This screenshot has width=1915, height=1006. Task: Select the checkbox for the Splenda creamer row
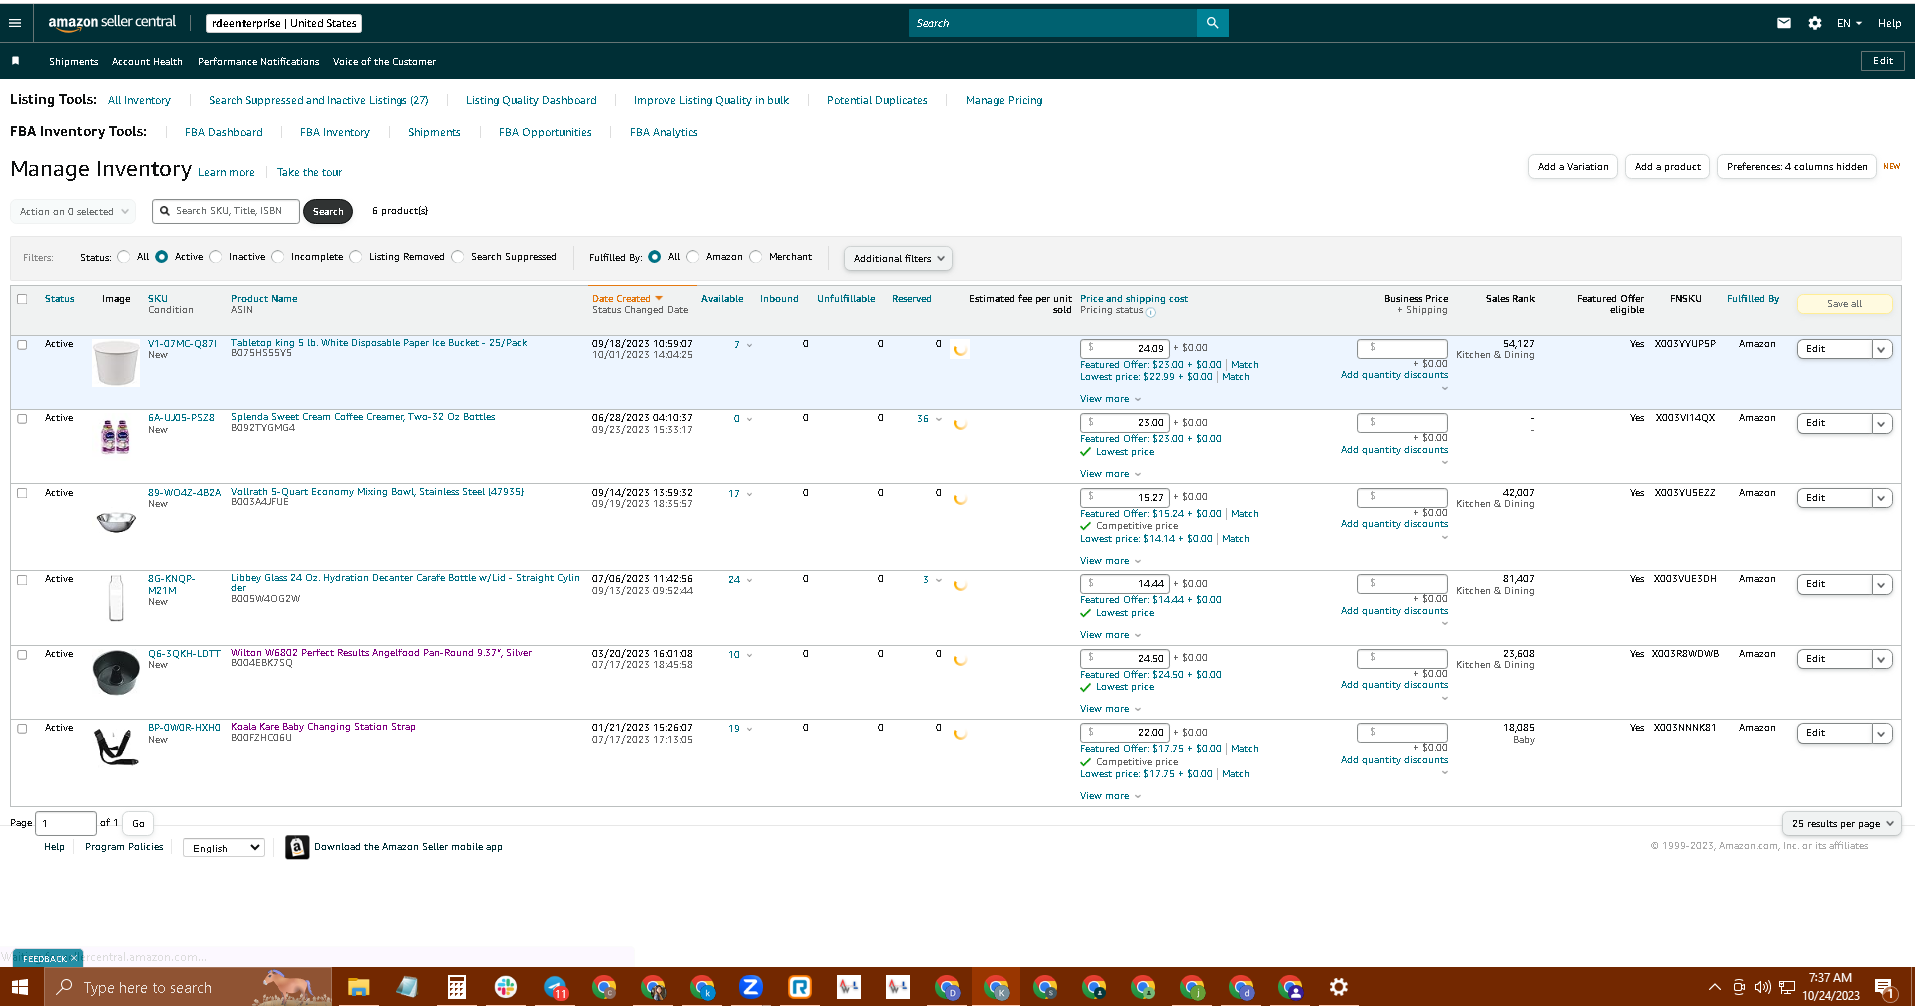(22, 418)
